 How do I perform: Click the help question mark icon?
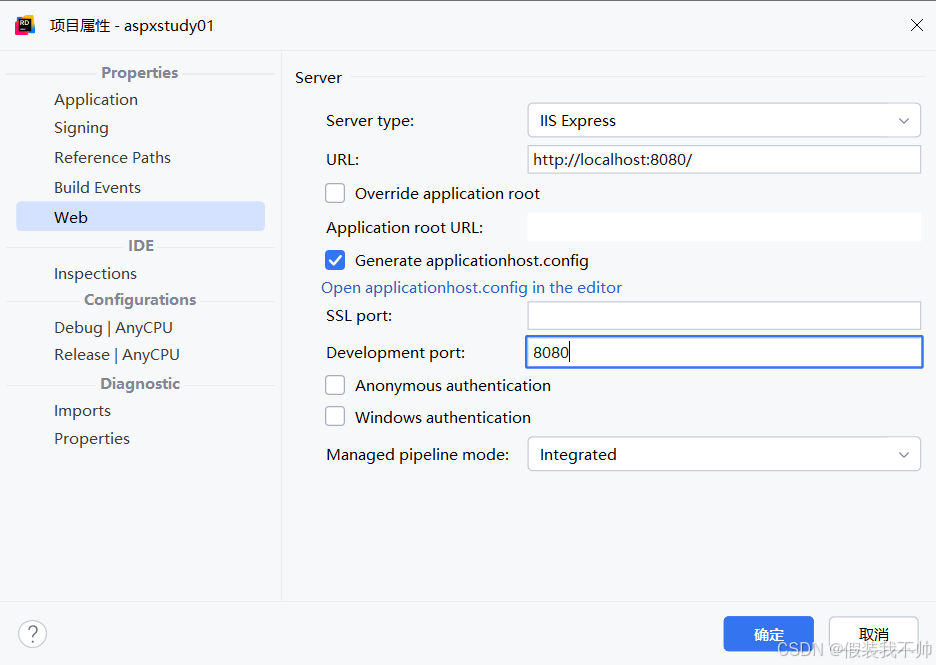click(x=32, y=633)
